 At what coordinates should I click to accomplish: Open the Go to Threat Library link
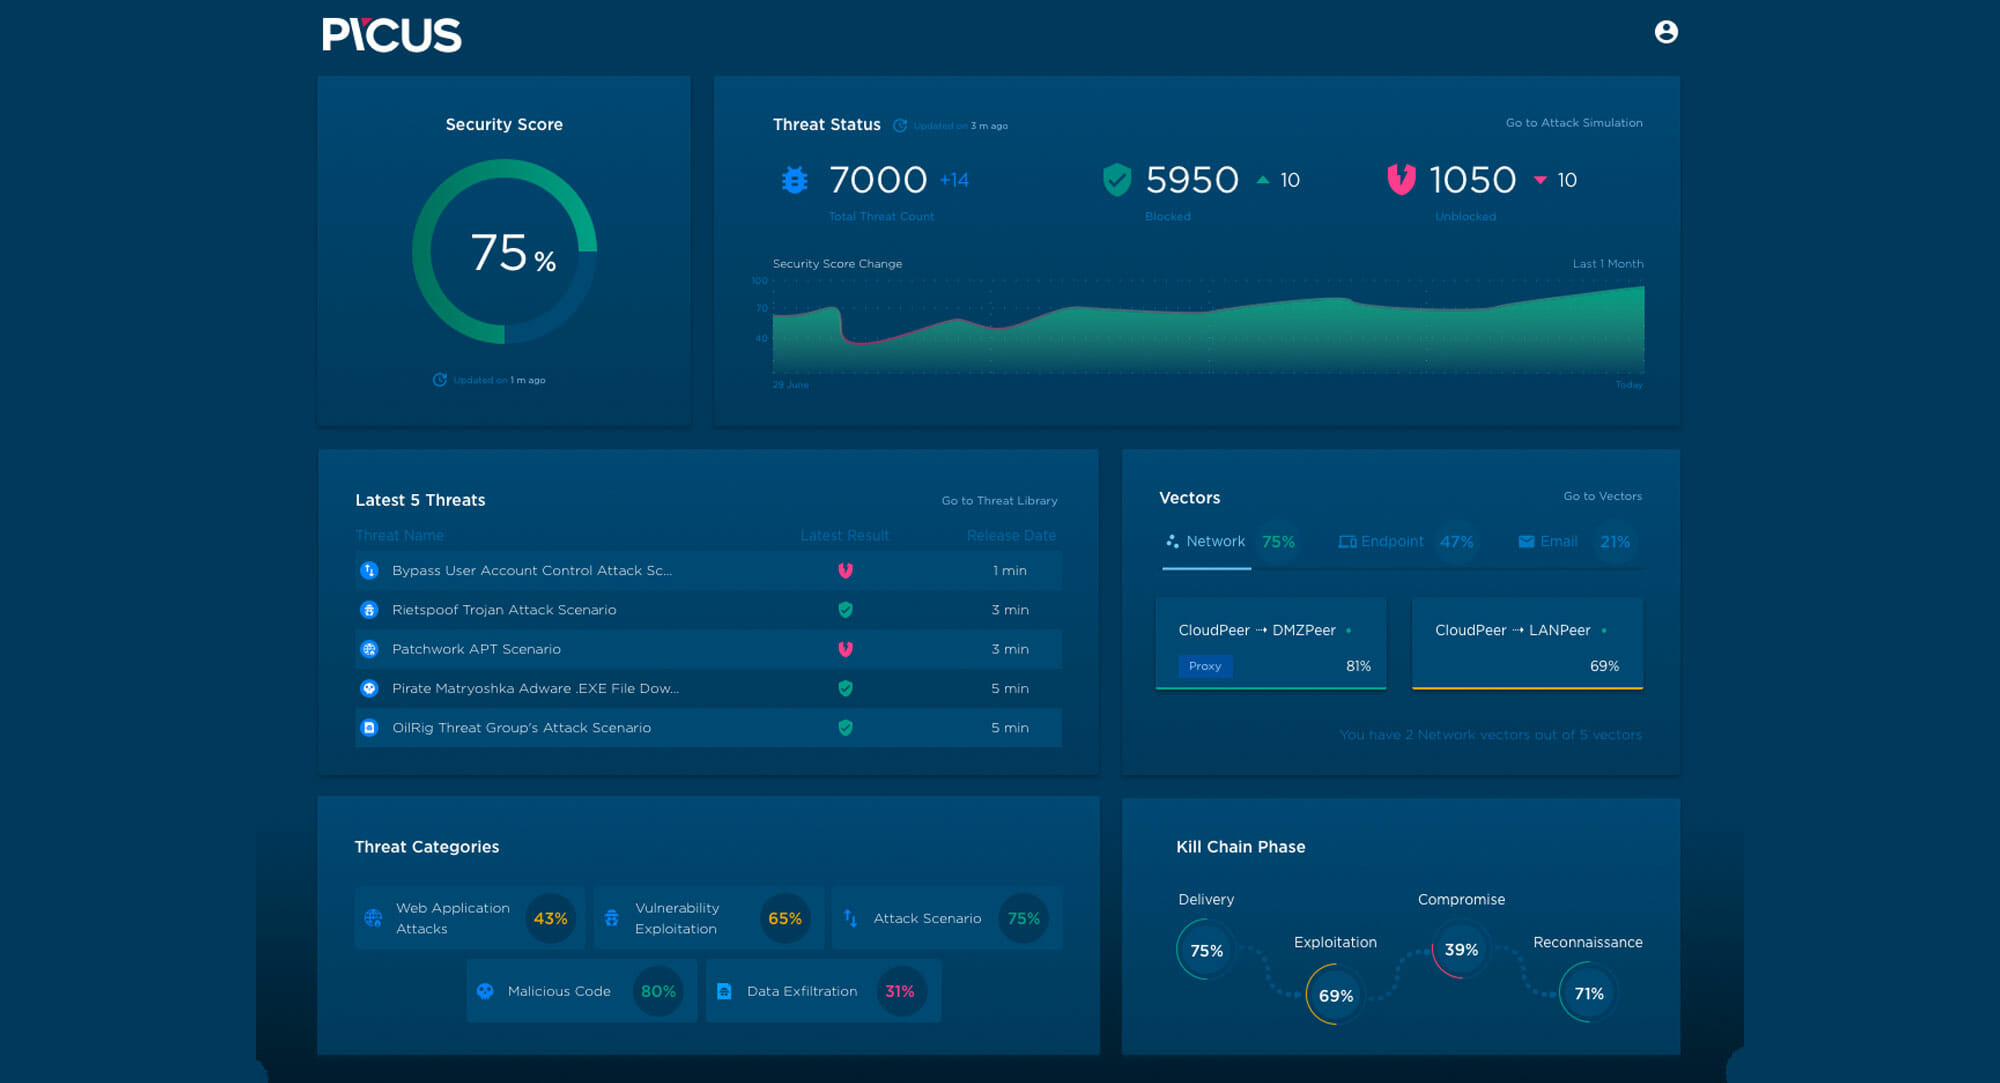point(999,500)
